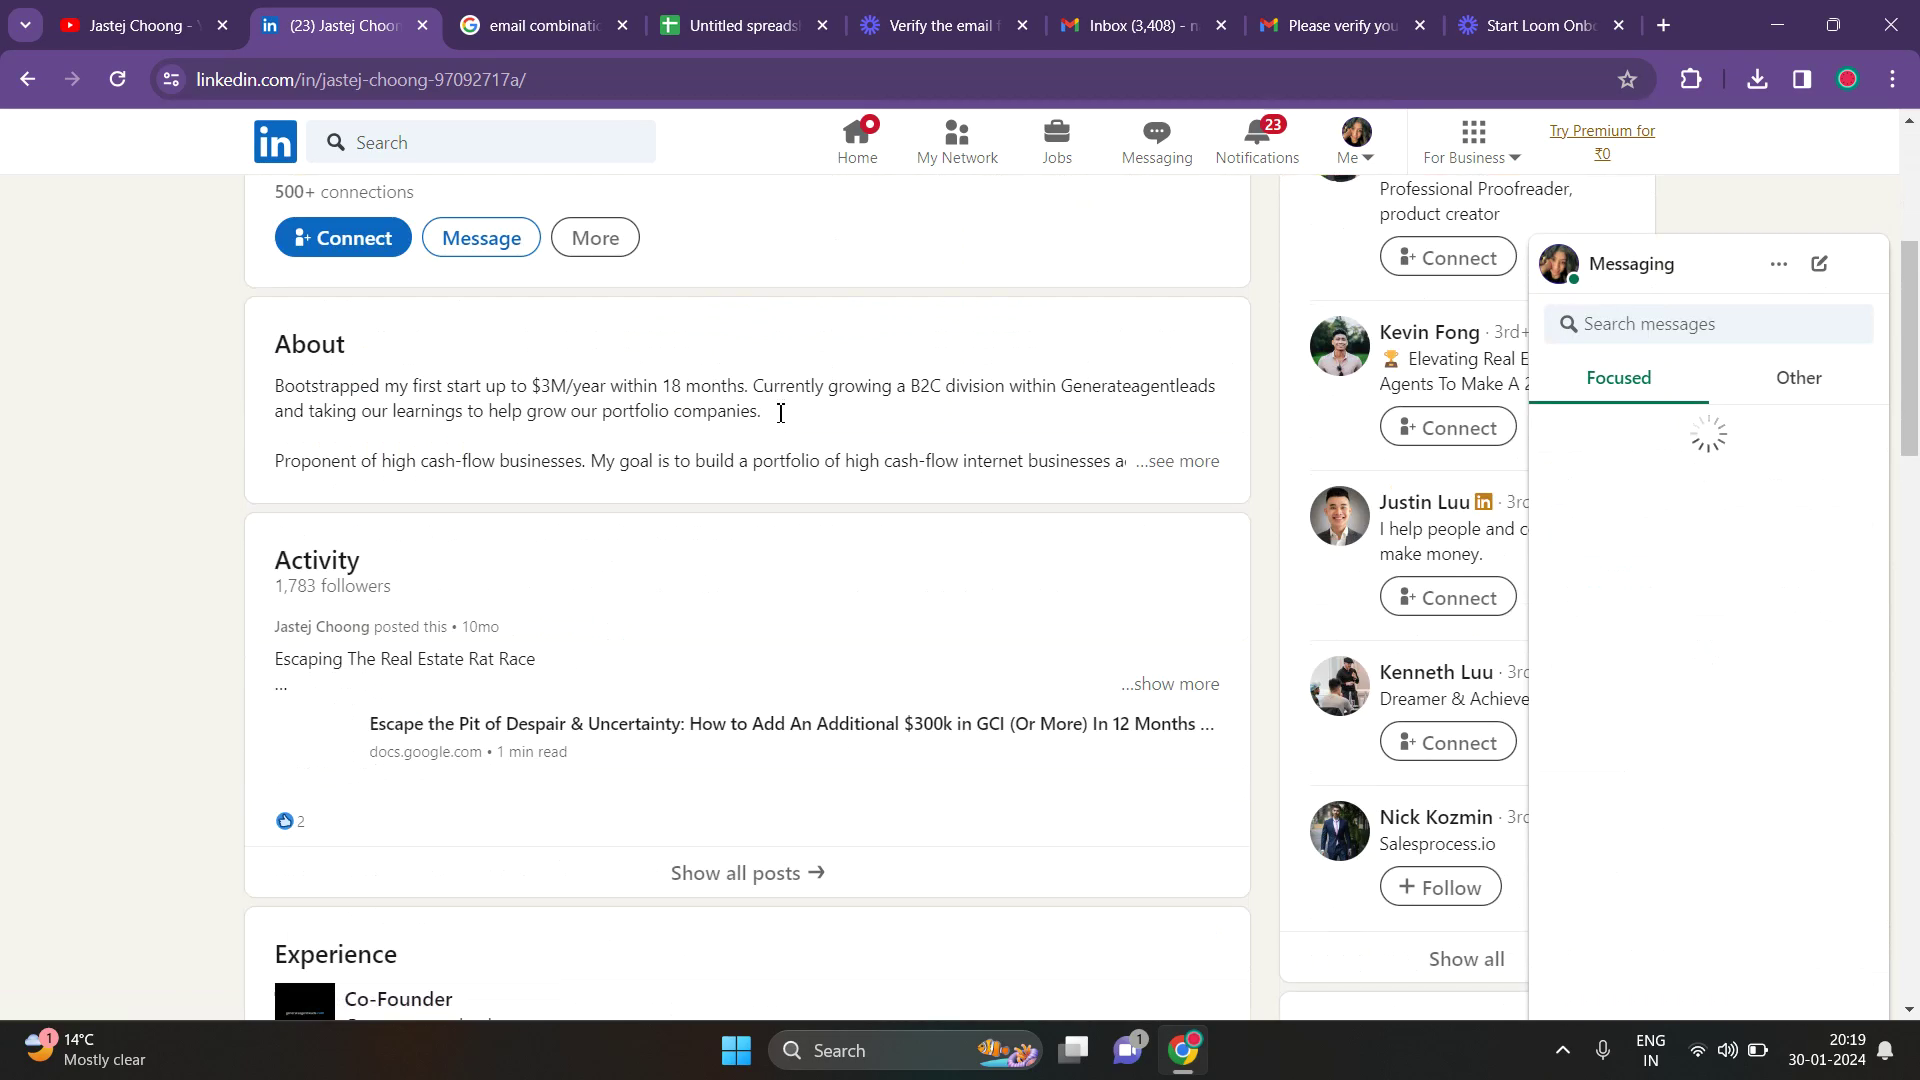Open the Co-Founder company logo
Viewport: 1920px width, 1080px height.
tap(305, 1002)
